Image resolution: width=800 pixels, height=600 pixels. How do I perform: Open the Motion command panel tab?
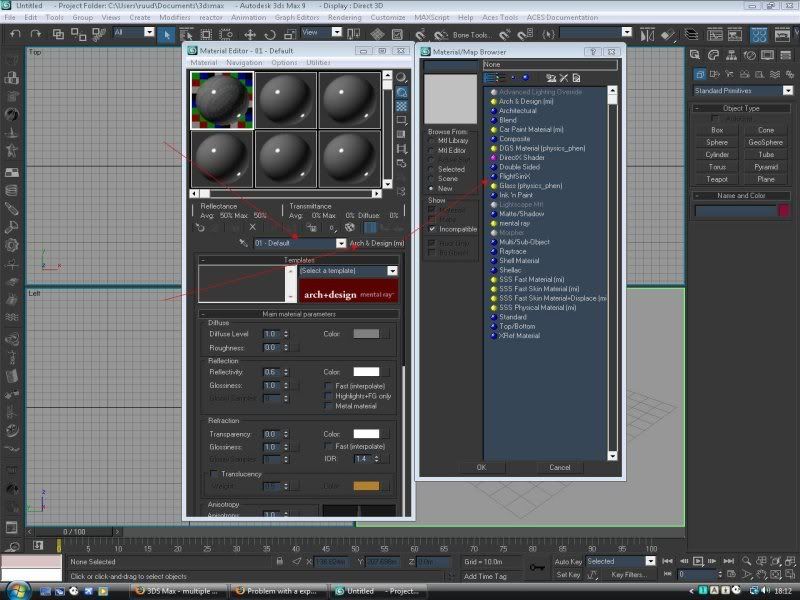[x=749, y=55]
